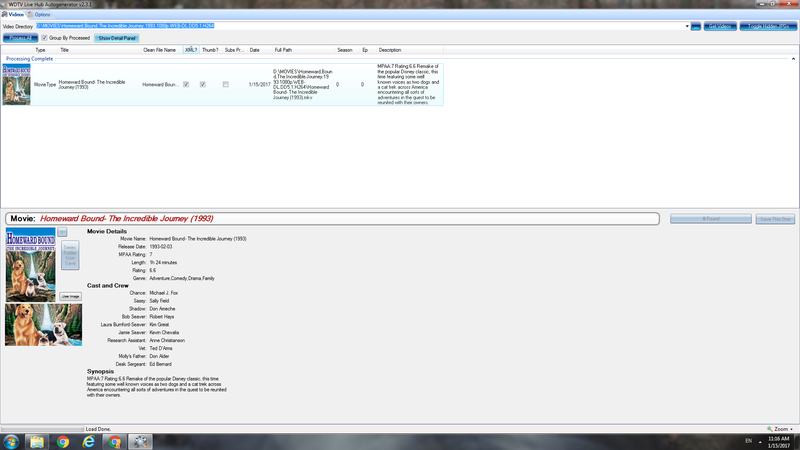Click the Video Directory path field

pyautogui.click(x=359, y=26)
